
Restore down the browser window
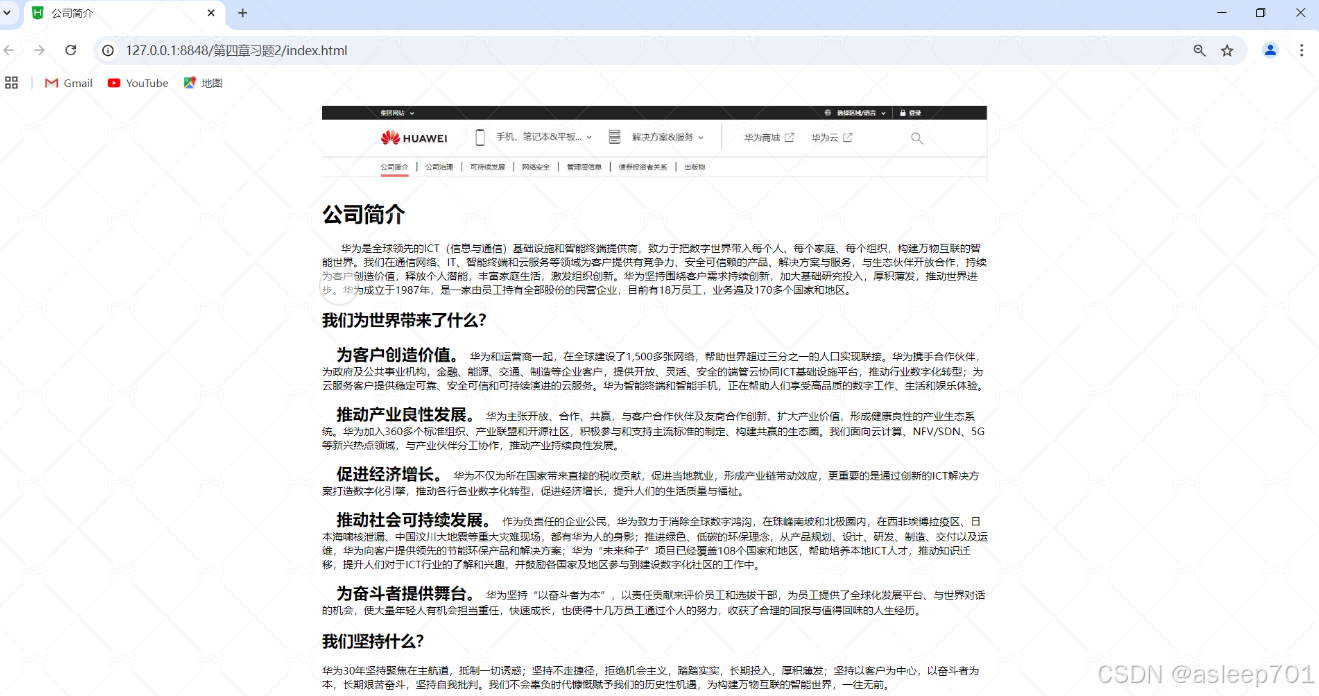click(x=1261, y=13)
